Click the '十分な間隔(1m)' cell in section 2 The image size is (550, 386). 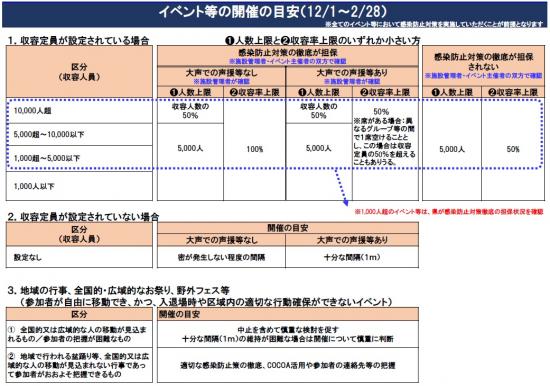(x=352, y=257)
